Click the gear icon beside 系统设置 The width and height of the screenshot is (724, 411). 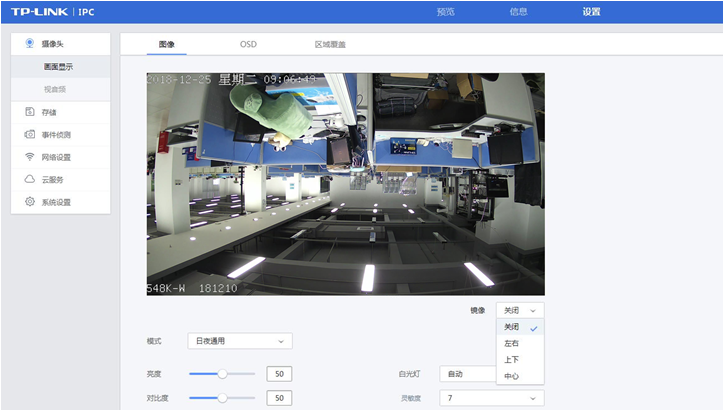[x=30, y=202]
